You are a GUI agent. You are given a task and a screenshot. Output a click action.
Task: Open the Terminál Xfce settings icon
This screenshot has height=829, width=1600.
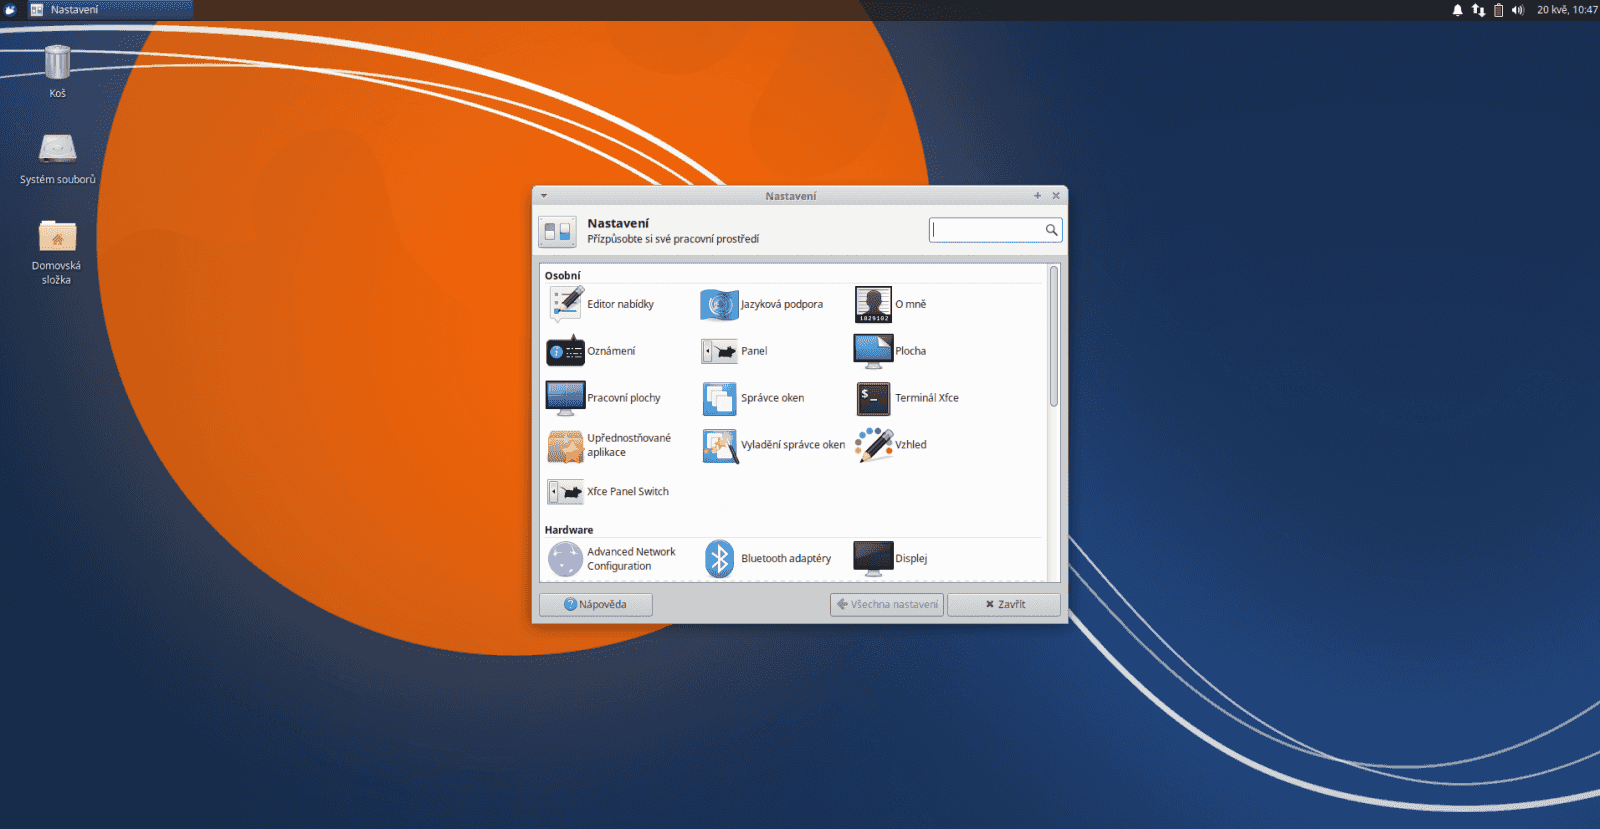tap(873, 398)
